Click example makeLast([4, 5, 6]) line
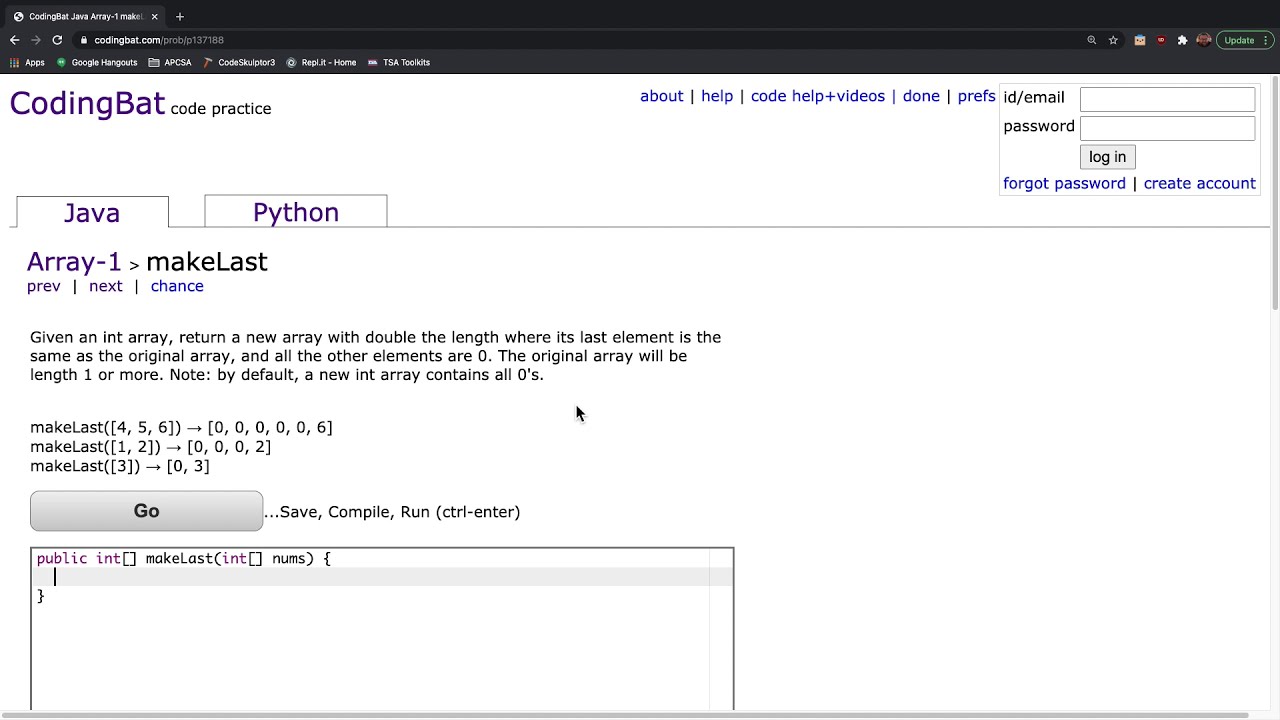This screenshot has height=720, width=1280. pos(181,427)
